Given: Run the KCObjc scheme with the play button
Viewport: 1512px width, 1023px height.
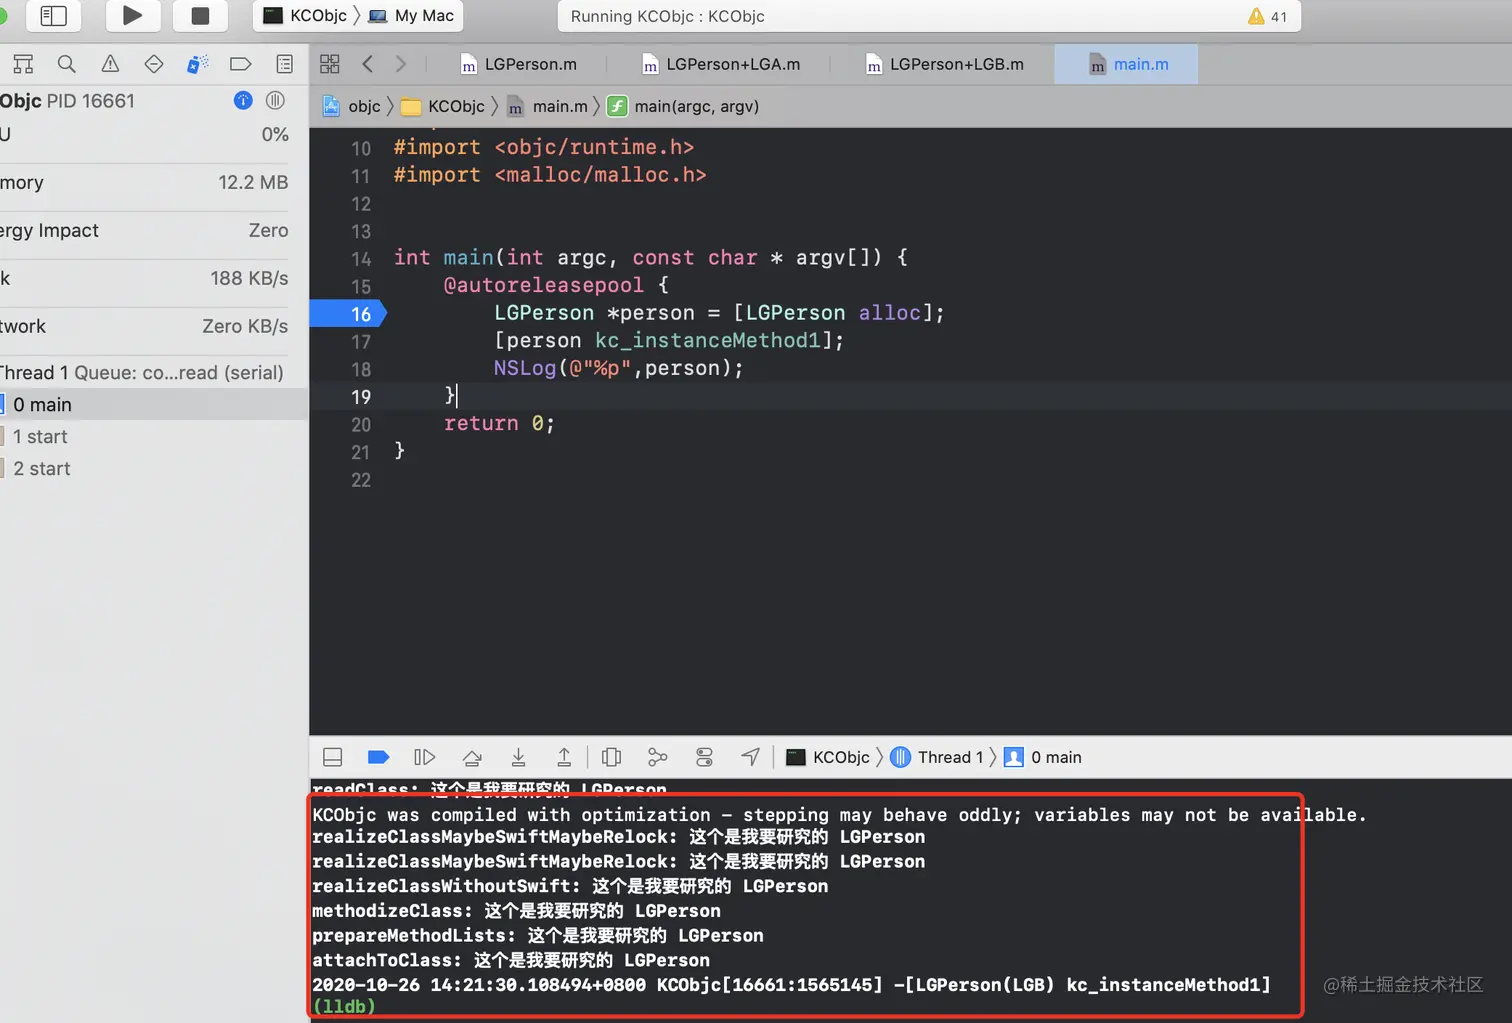Looking at the screenshot, I should (x=132, y=15).
